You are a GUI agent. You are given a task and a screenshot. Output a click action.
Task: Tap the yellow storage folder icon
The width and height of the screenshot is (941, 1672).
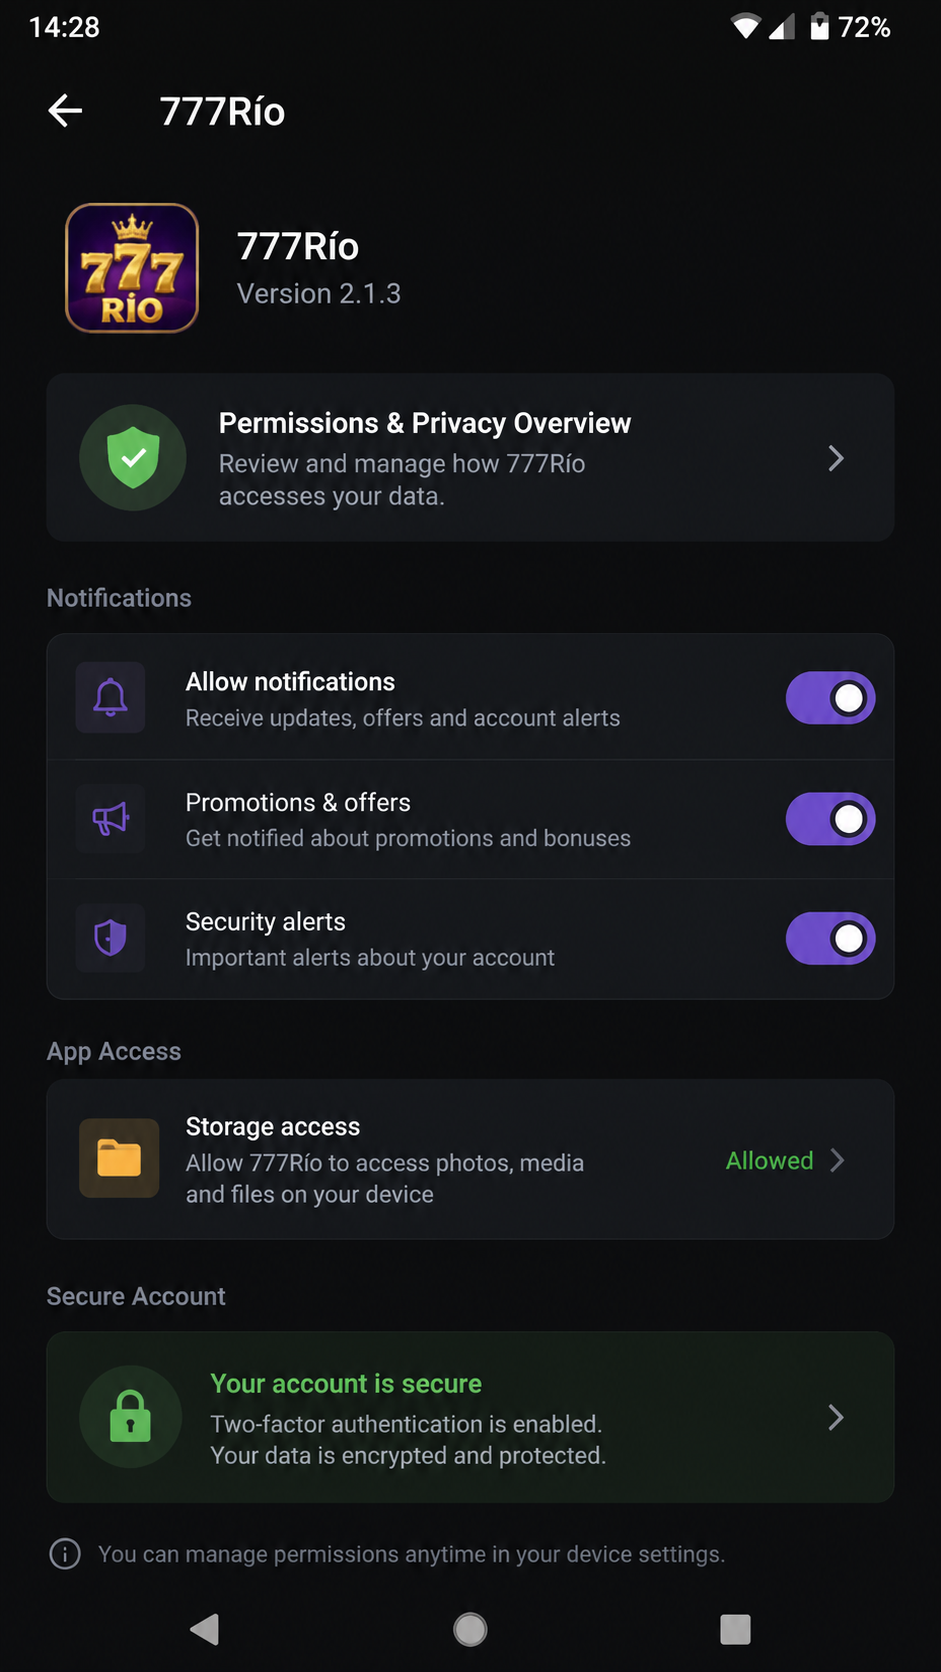click(119, 1158)
